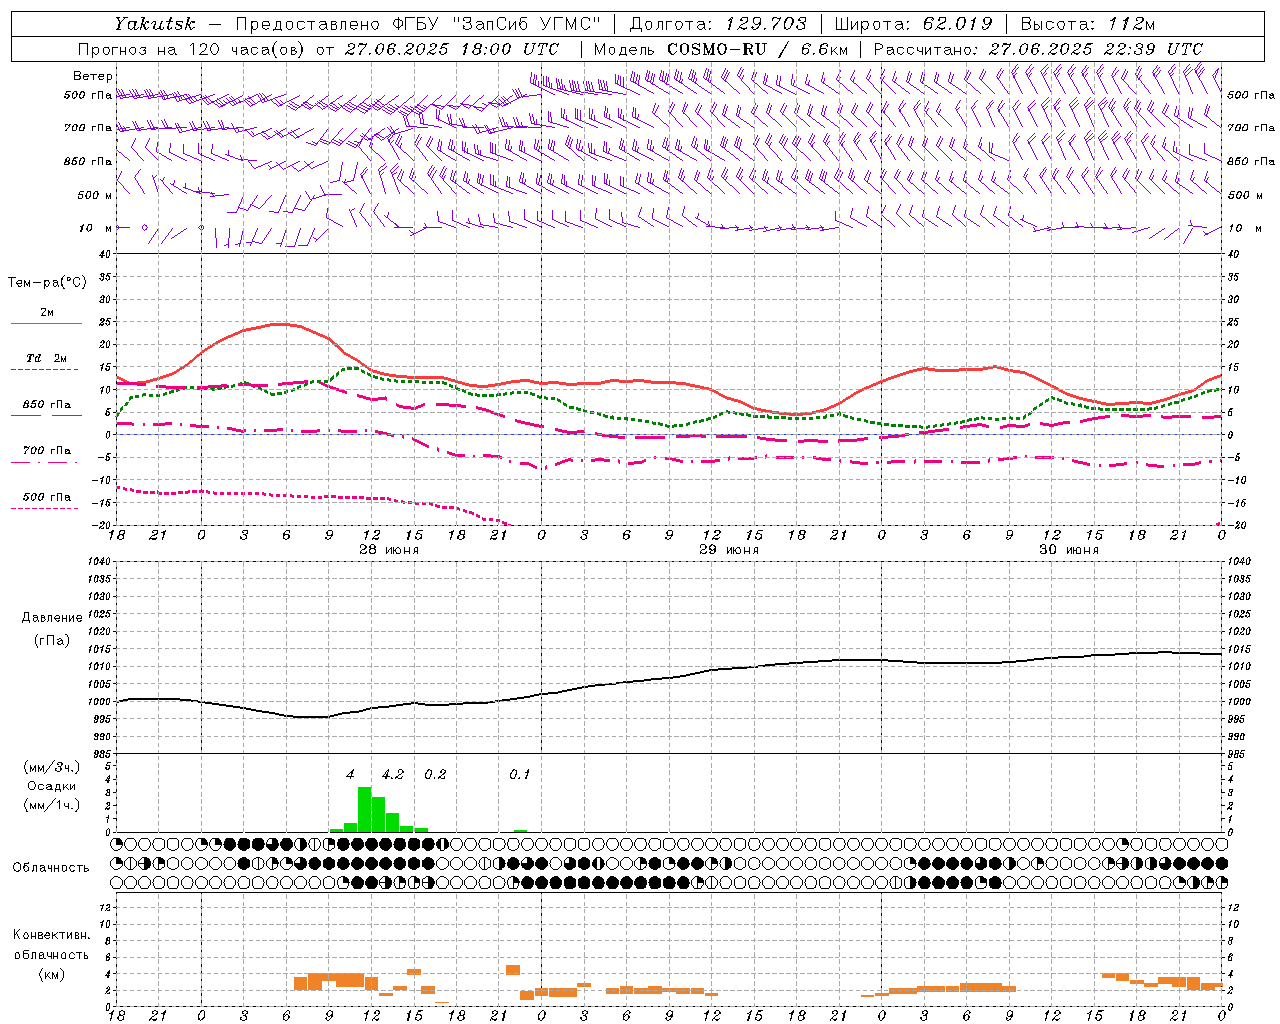Click the 'Давление' pressure panel label
This screenshot has height=1024, width=1280.
coord(51,618)
